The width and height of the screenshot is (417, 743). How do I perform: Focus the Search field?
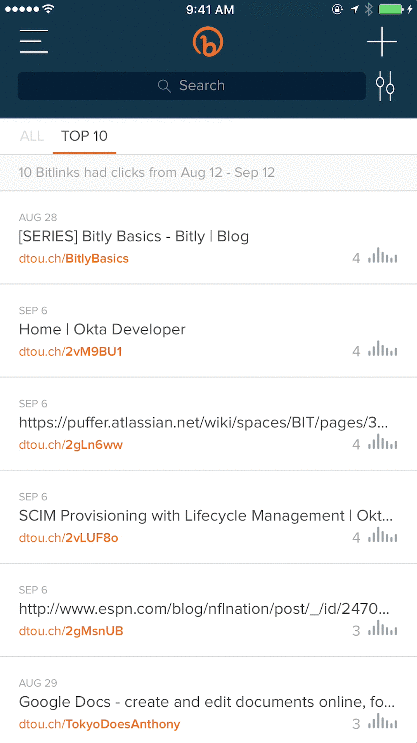[192, 86]
